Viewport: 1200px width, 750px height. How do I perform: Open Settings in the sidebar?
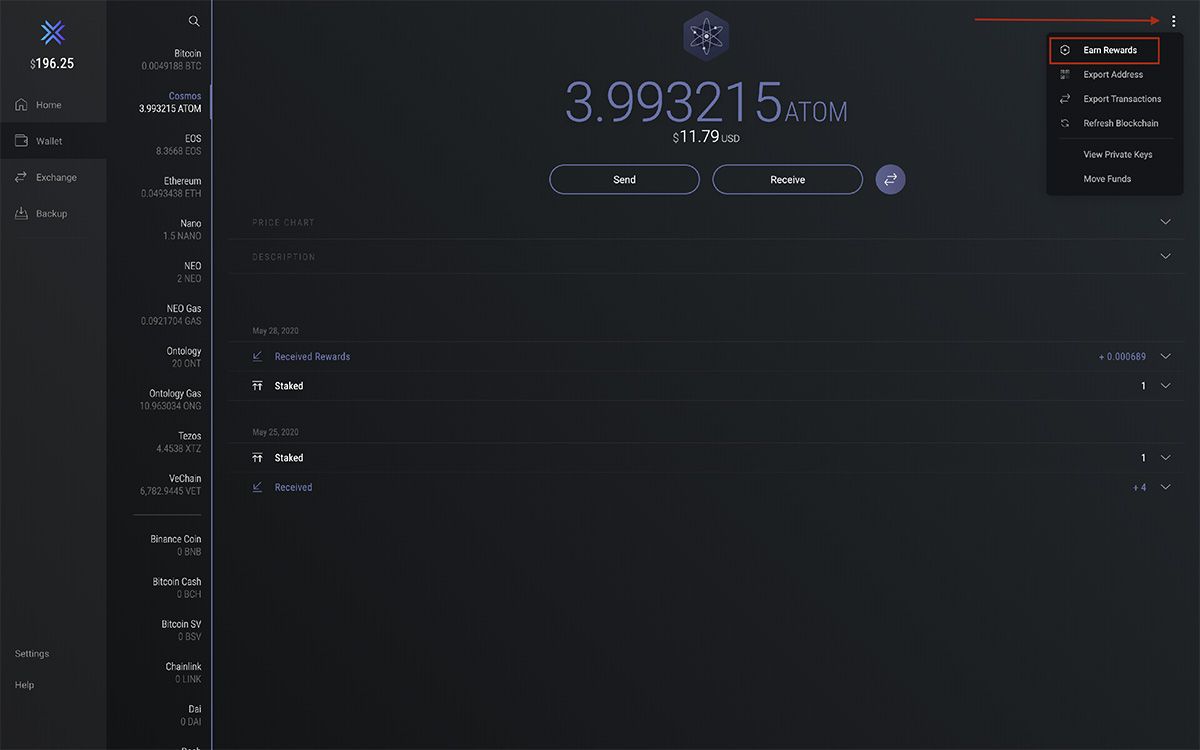click(32, 653)
